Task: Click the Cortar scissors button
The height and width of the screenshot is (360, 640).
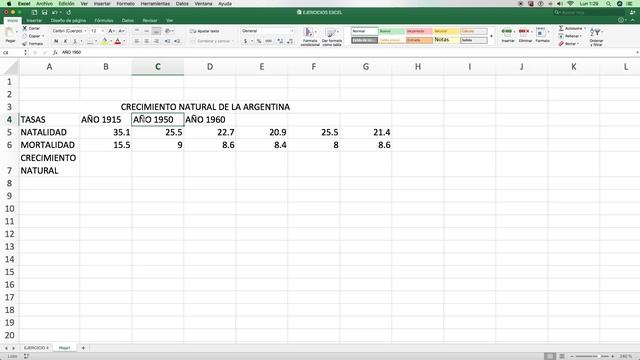Action: (x=31, y=28)
